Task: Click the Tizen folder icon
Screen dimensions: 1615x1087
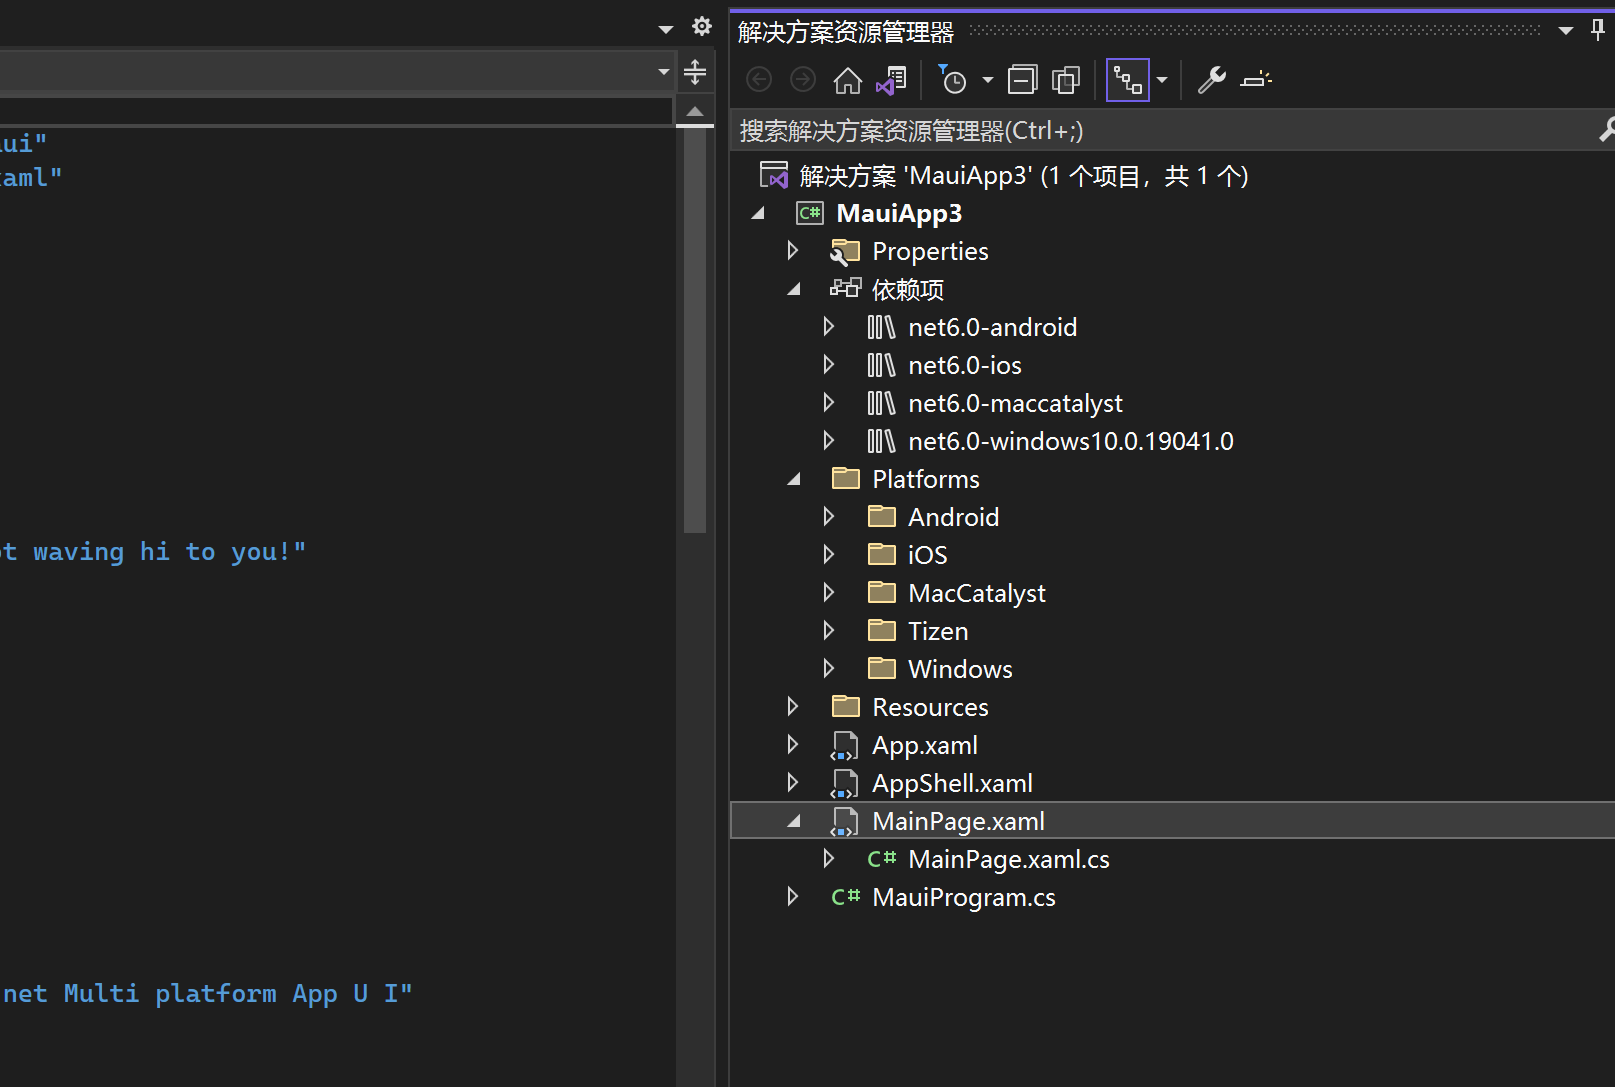Action: (x=882, y=630)
